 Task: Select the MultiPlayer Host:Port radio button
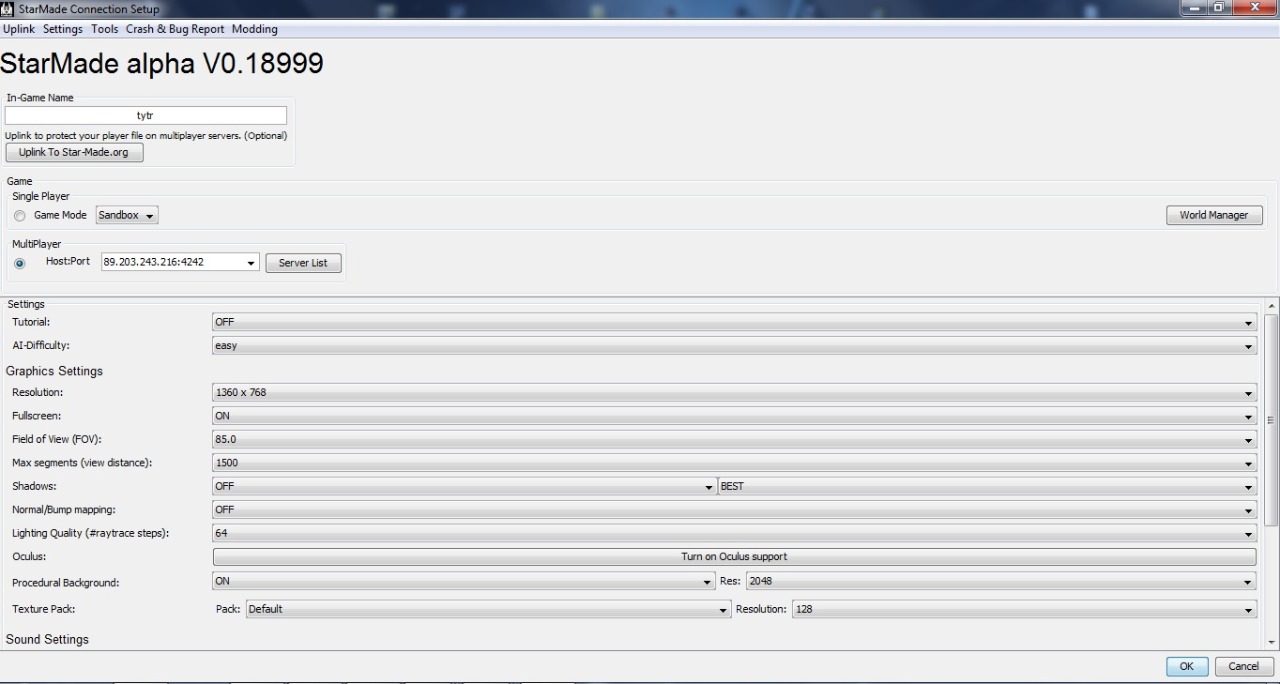(x=19, y=263)
